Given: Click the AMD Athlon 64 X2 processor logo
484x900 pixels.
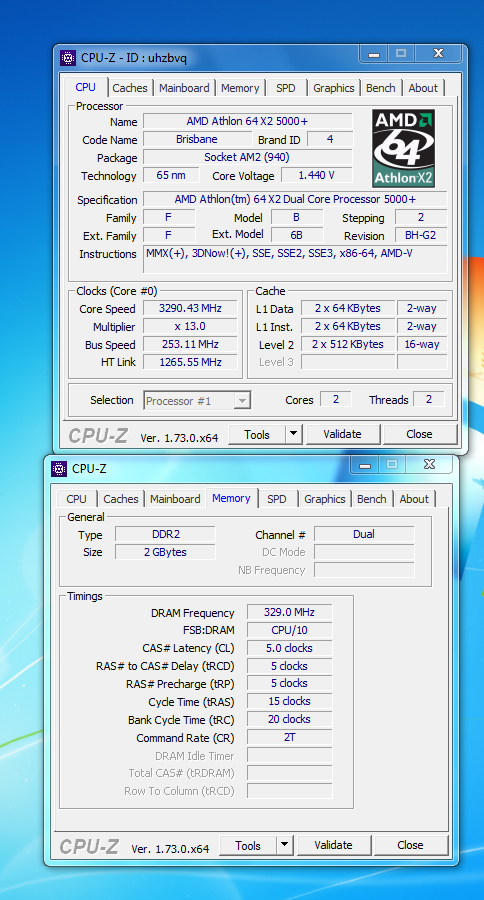Looking at the screenshot, I should point(404,149).
